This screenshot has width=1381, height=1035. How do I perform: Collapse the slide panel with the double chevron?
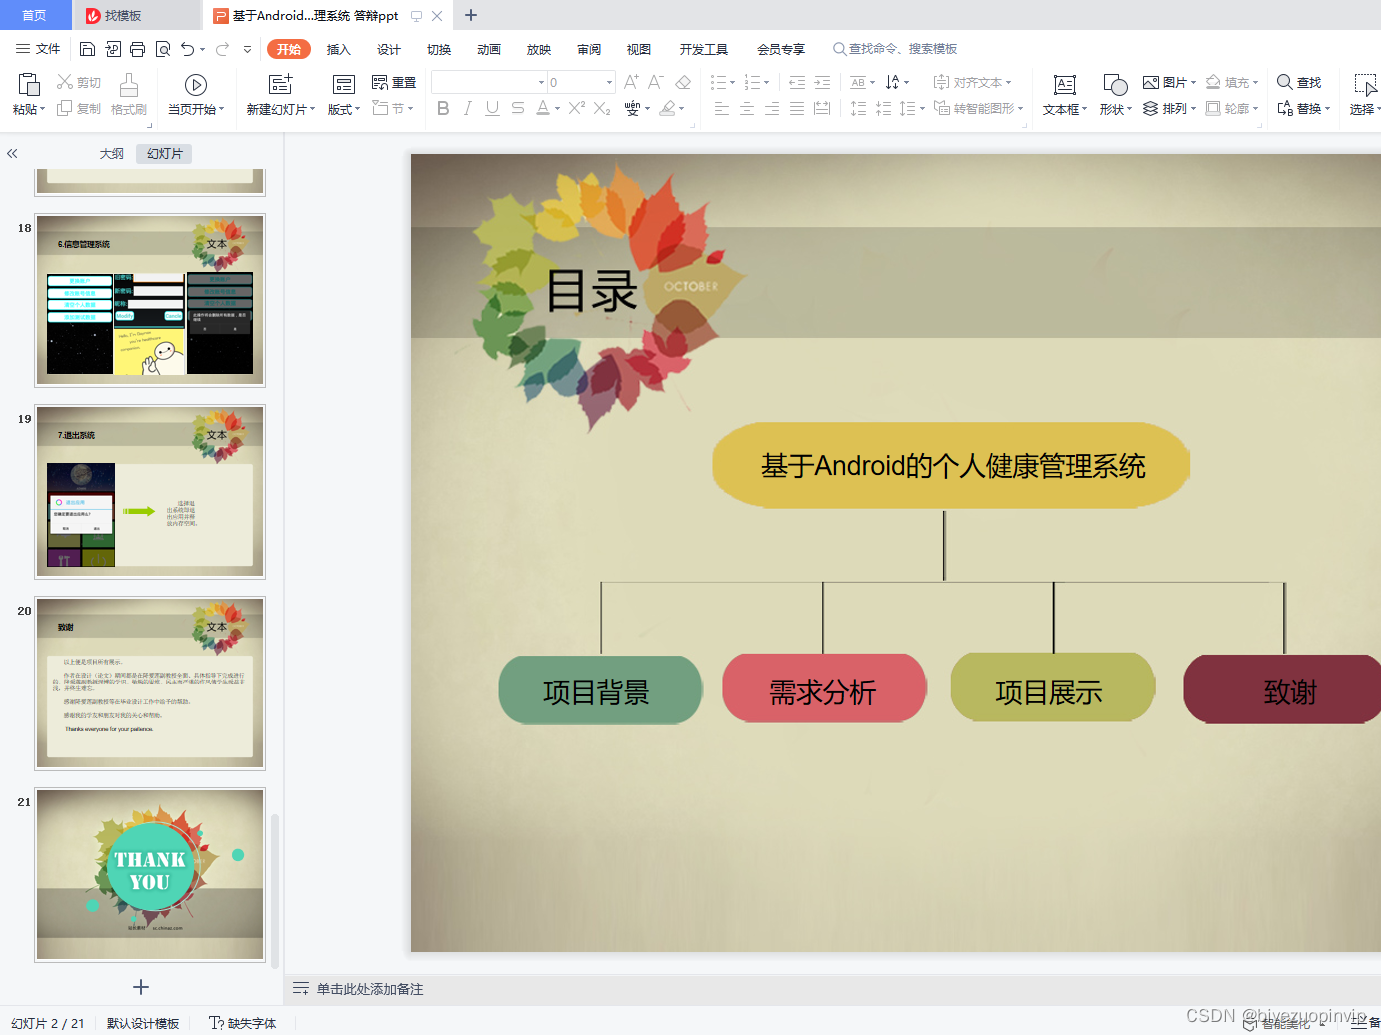pyautogui.click(x=12, y=153)
